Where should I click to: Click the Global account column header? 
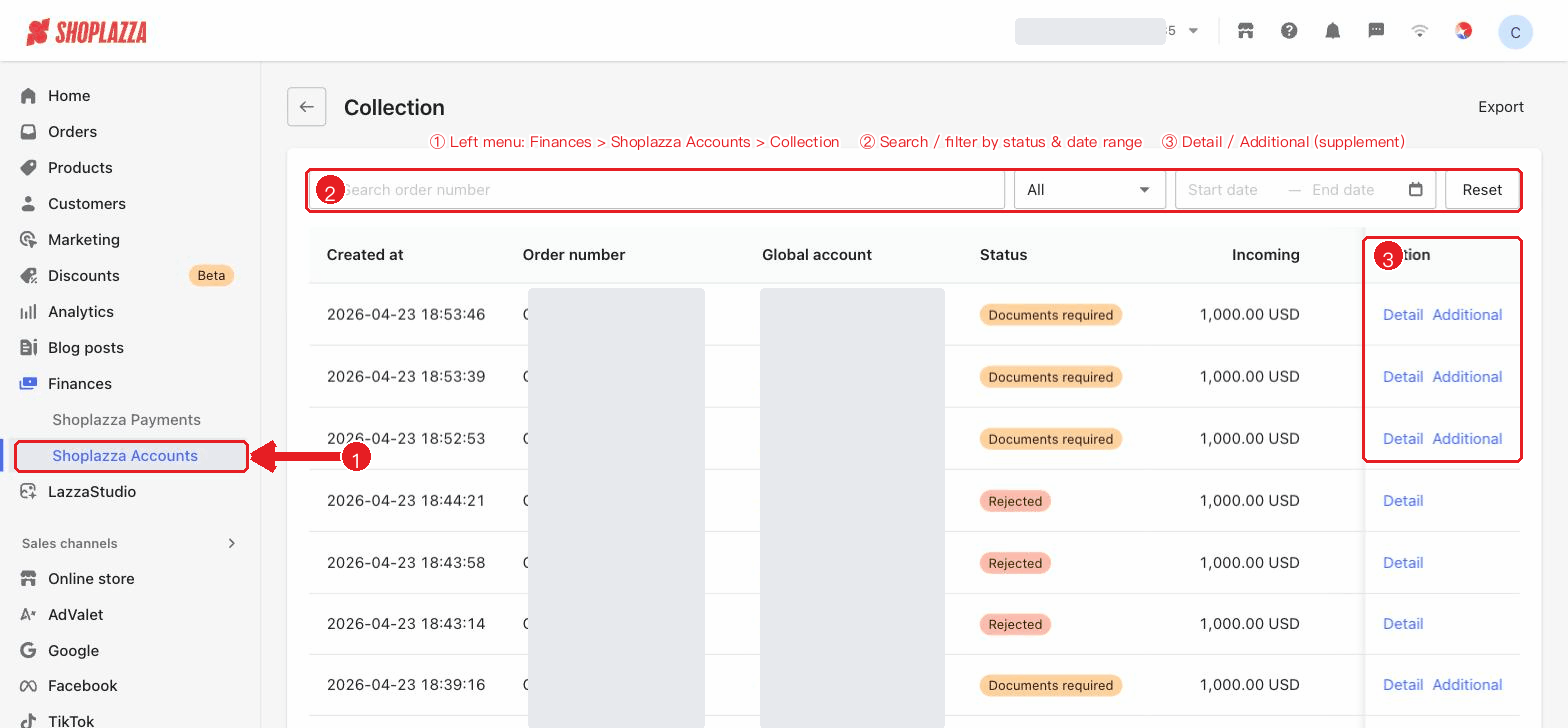817,255
